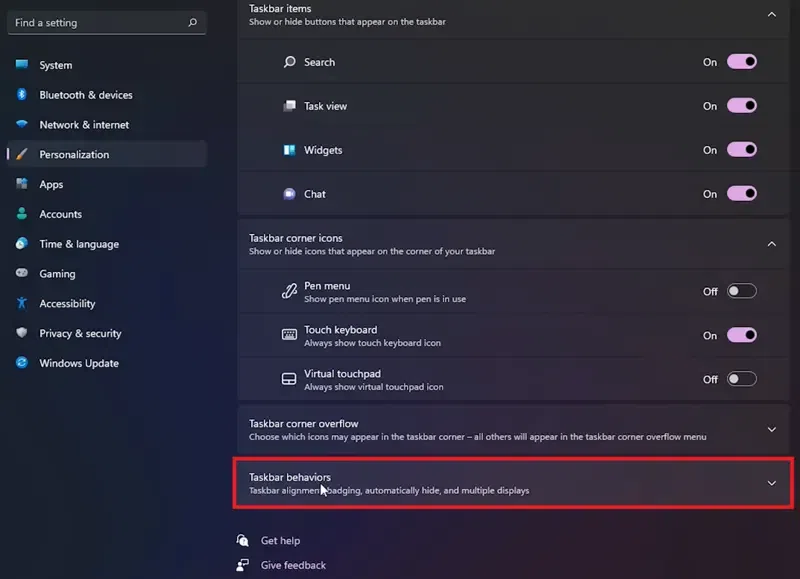Click the Taskbar corner icons title
Image resolution: width=800 pixels, height=579 pixels.
point(295,238)
